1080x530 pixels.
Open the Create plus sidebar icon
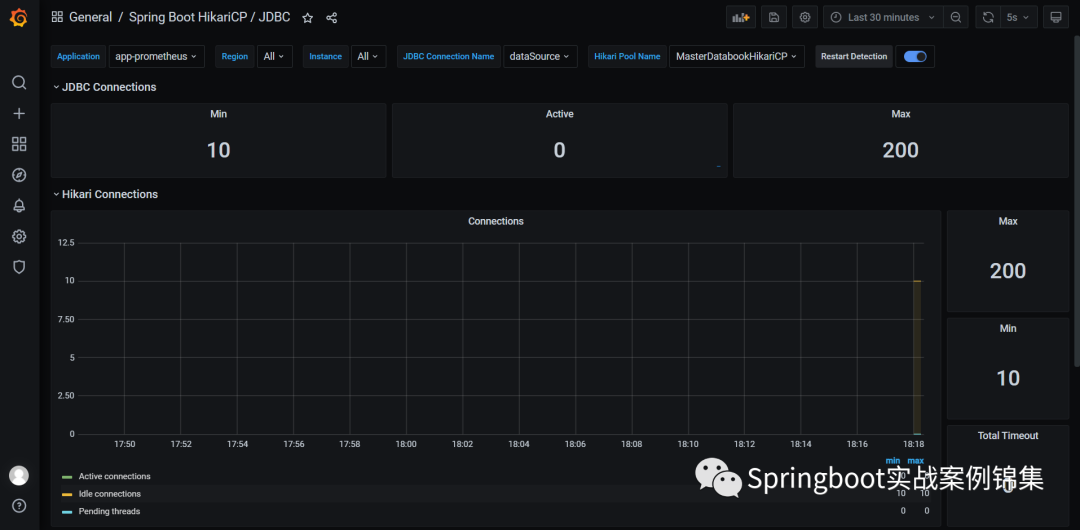[19, 114]
